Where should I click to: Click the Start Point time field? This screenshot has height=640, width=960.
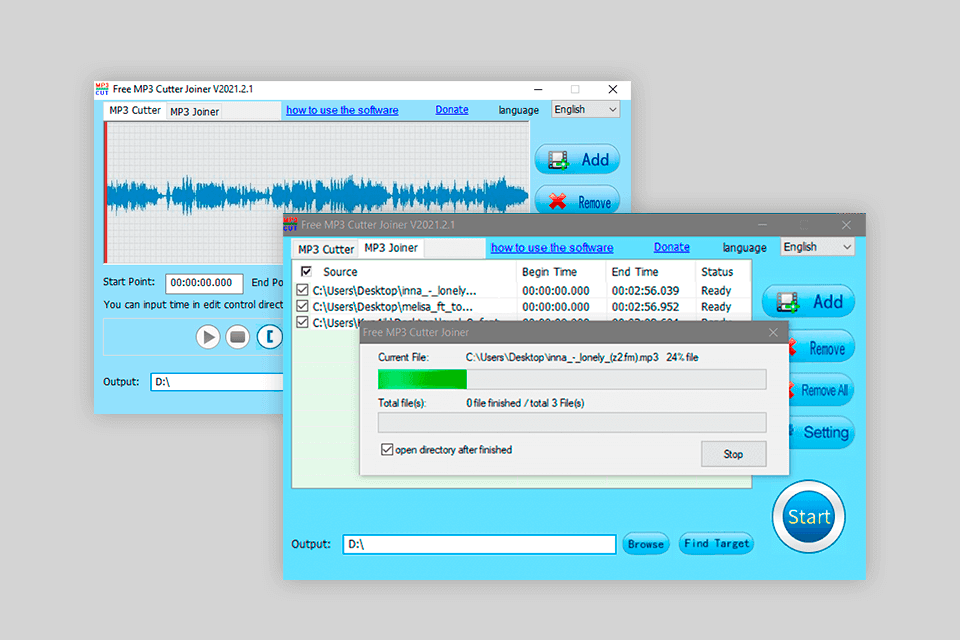(x=204, y=283)
